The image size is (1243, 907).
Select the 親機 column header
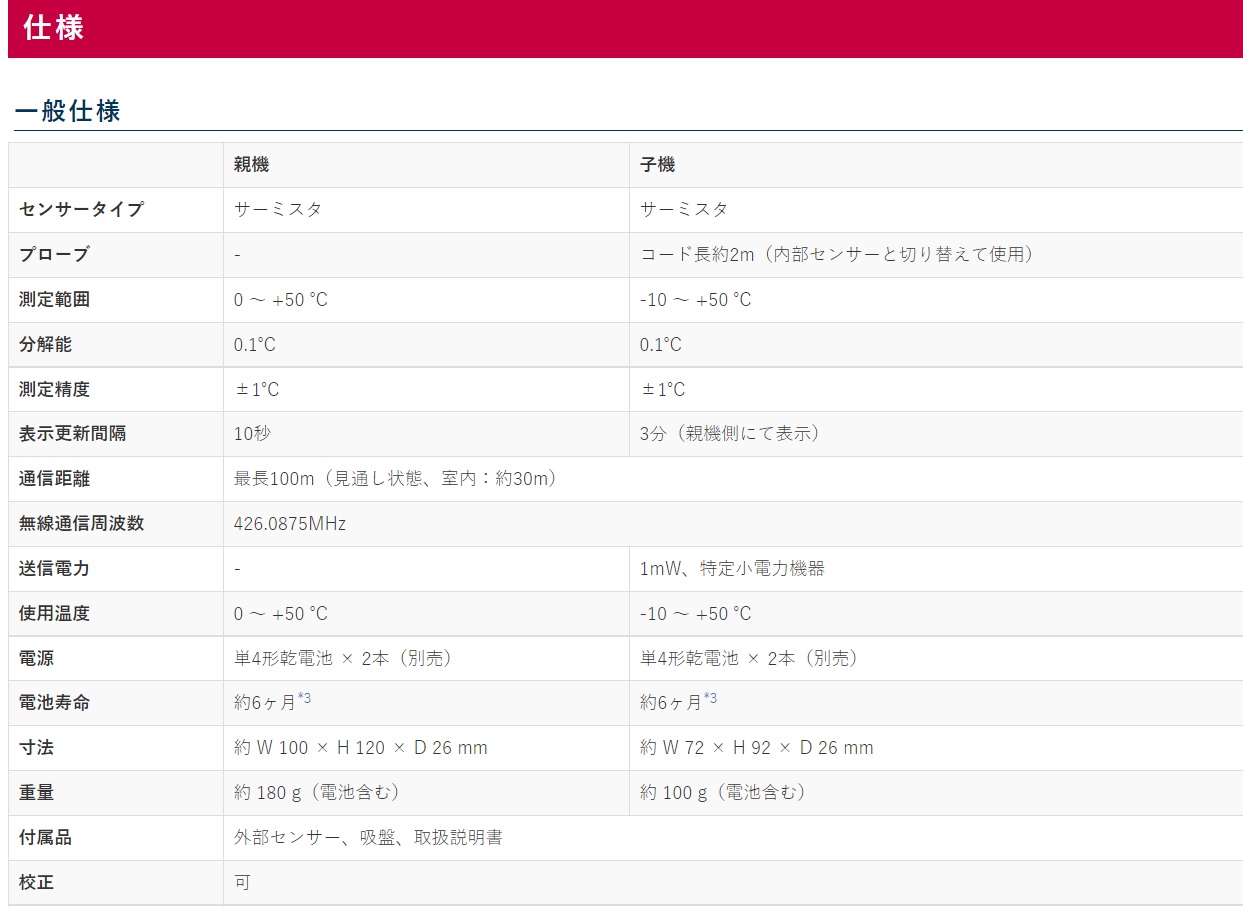(251, 165)
